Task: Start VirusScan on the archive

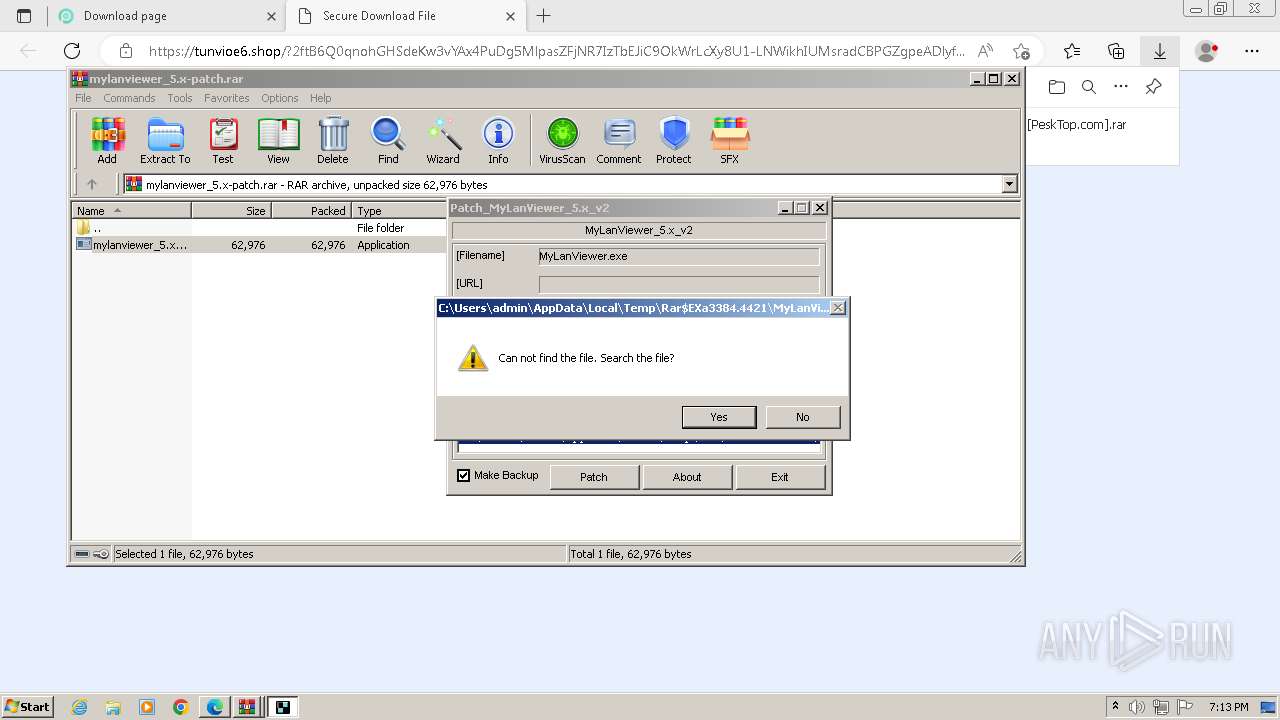Action: [x=562, y=140]
